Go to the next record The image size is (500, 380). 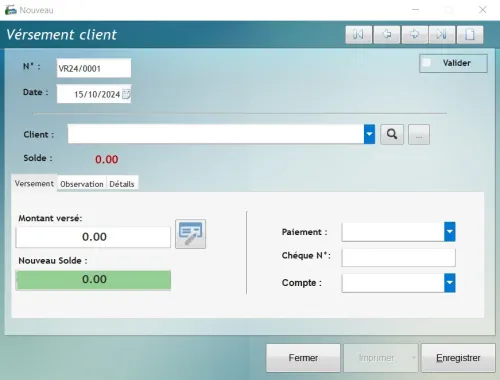[414, 35]
